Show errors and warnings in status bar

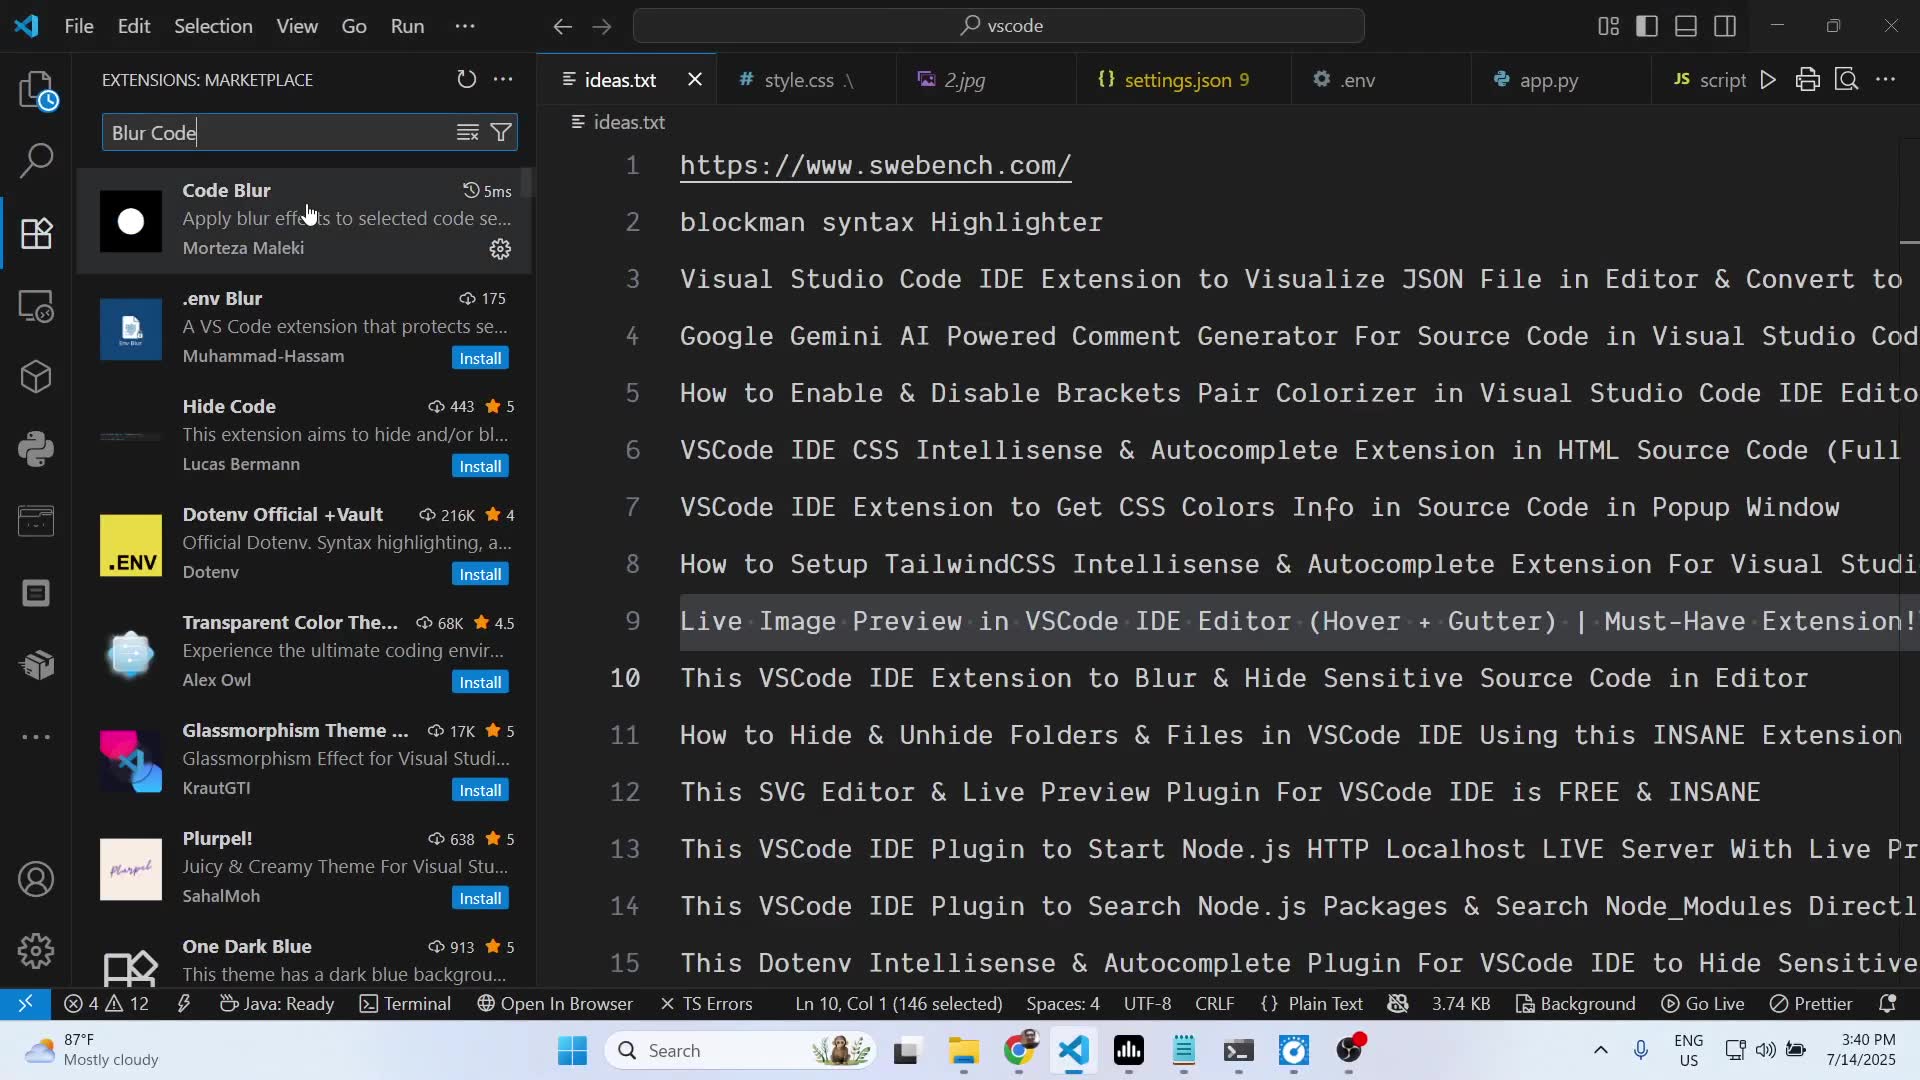[106, 1003]
